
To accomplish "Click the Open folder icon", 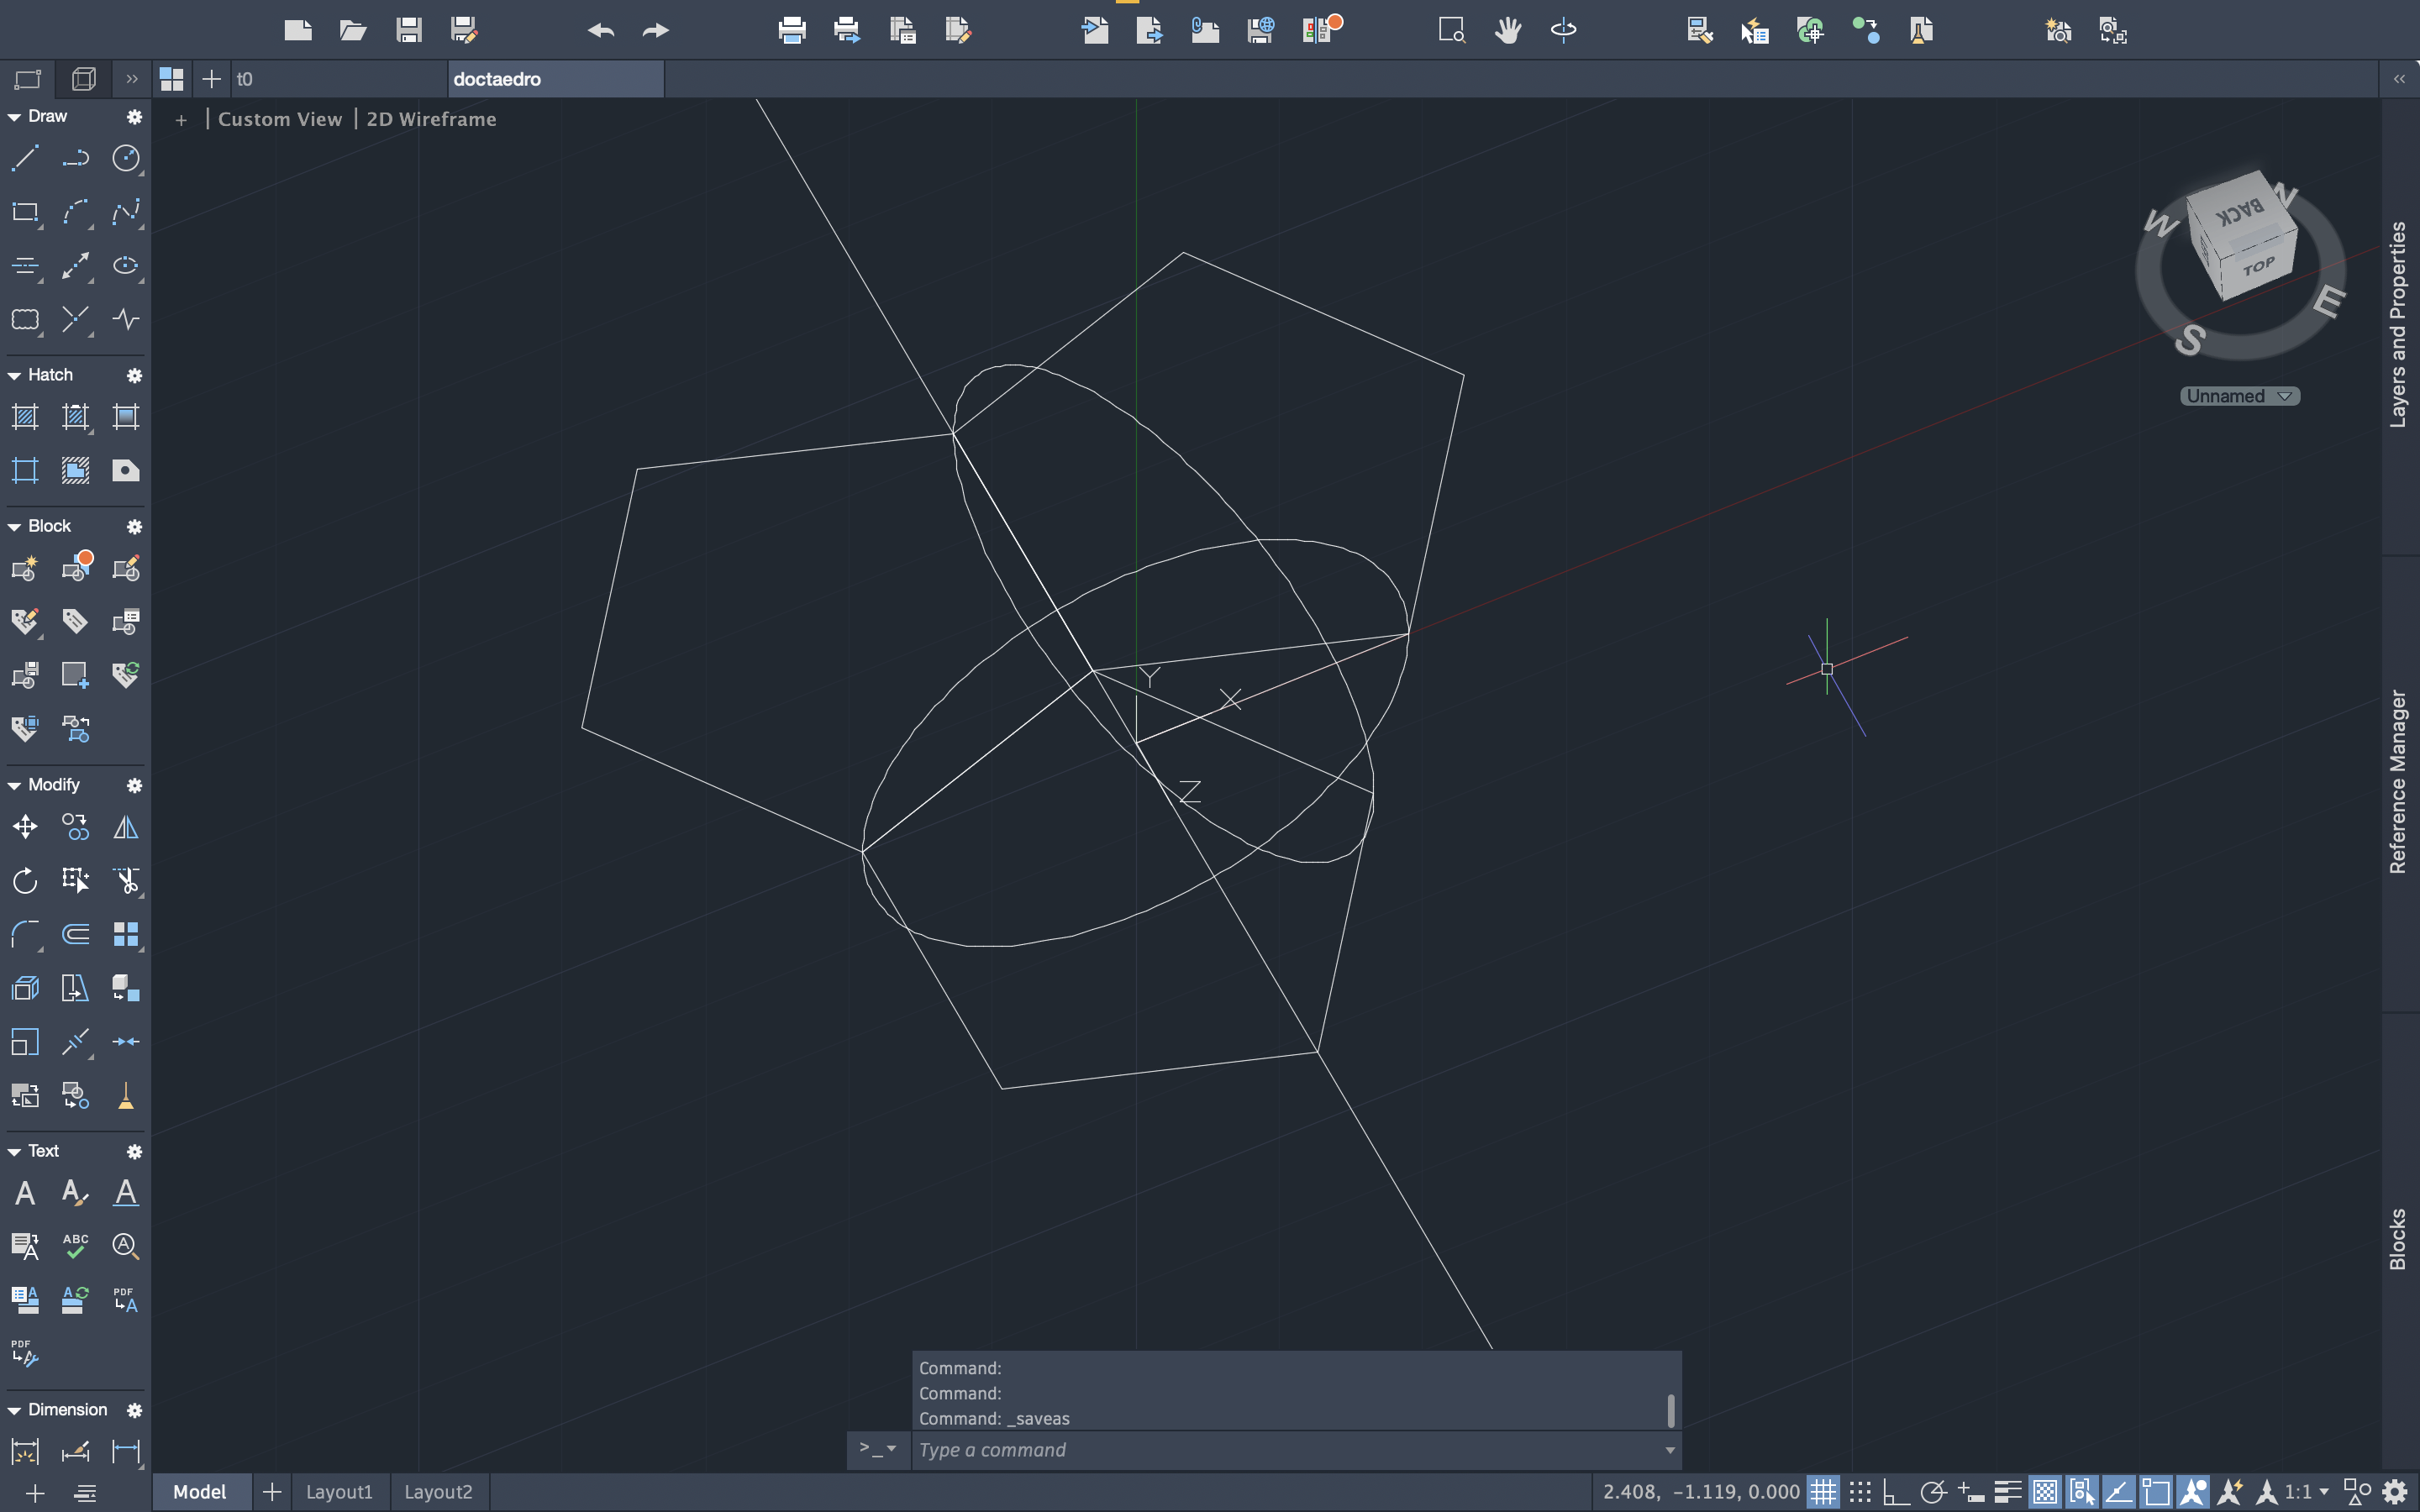I will coord(353,30).
